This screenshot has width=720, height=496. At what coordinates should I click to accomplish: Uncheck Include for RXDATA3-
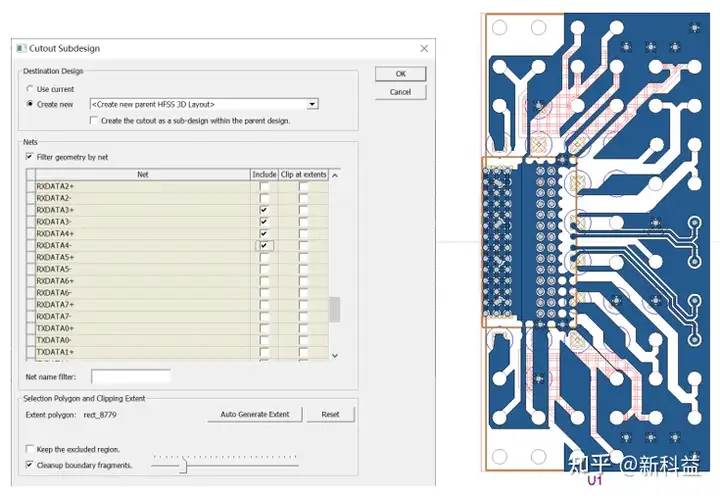click(x=264, y=222)
